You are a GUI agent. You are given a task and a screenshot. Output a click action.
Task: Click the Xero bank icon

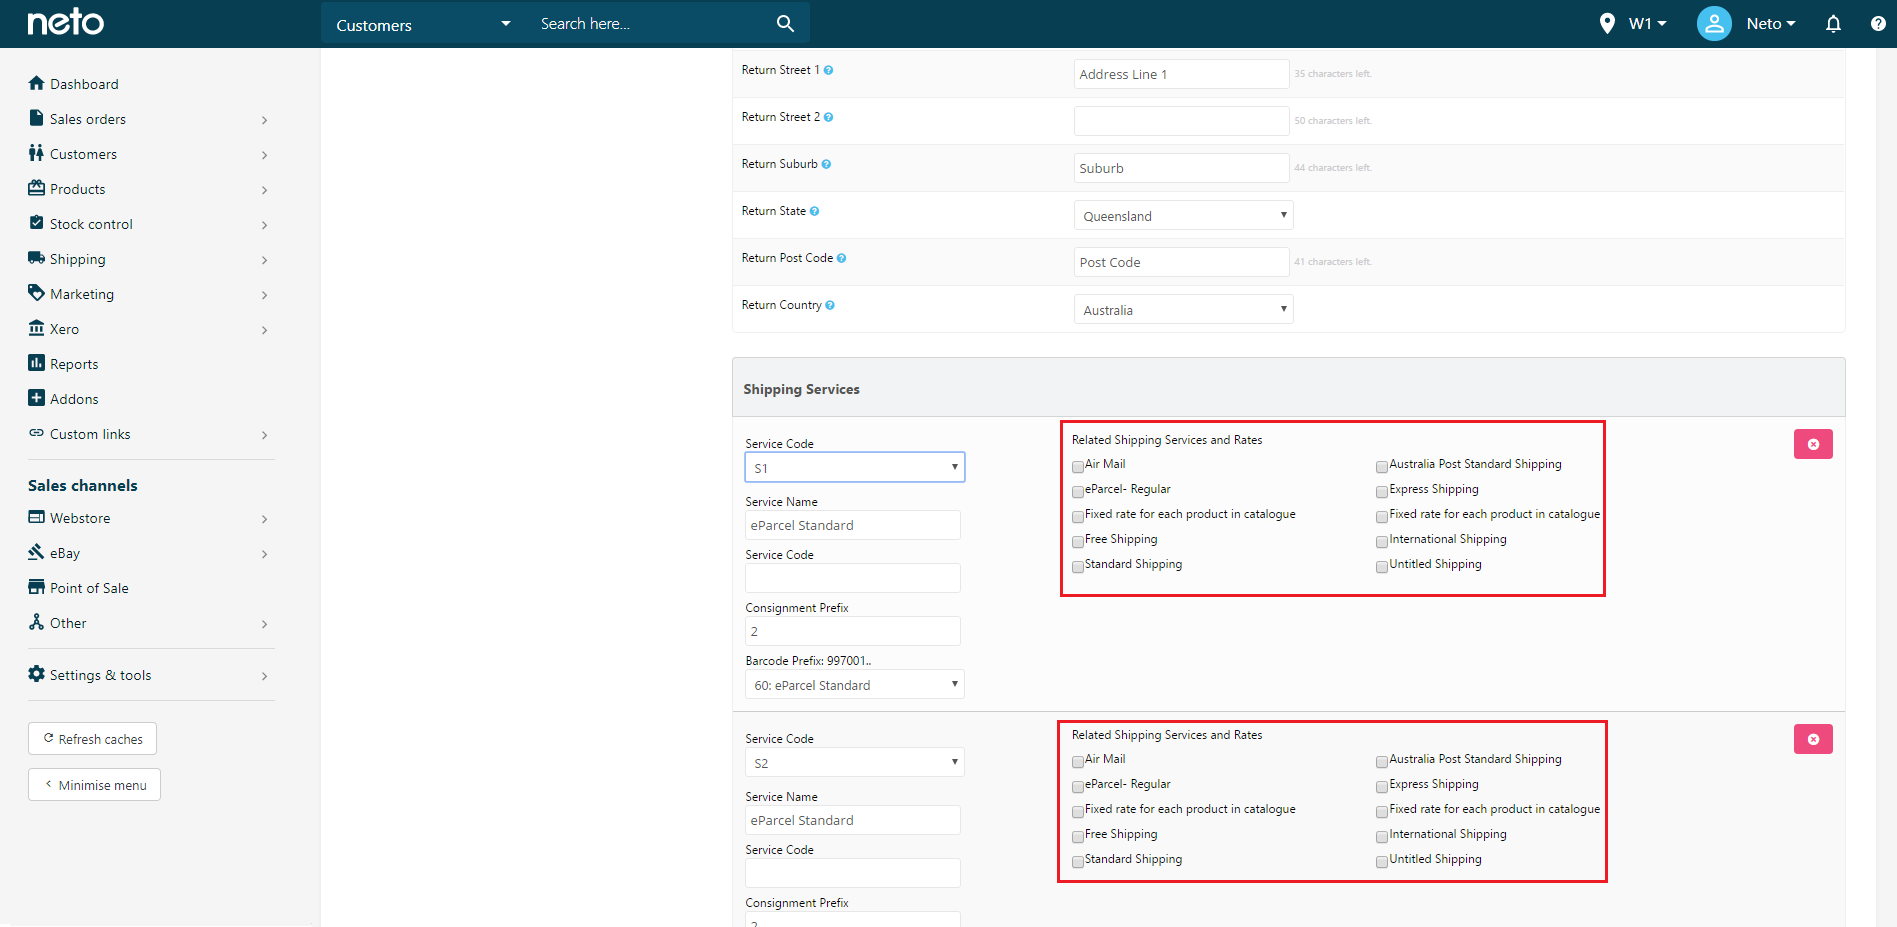click(37, 328)
